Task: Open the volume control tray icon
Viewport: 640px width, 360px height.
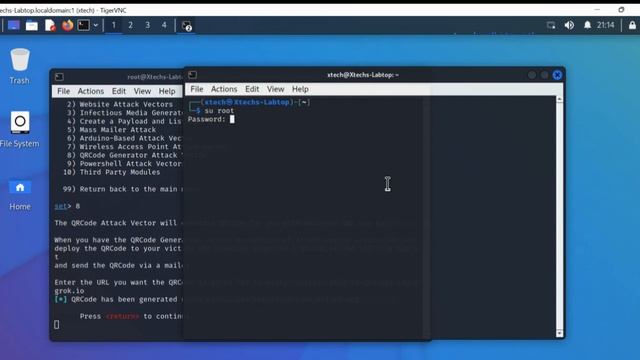Action: (x=569, y=25)
